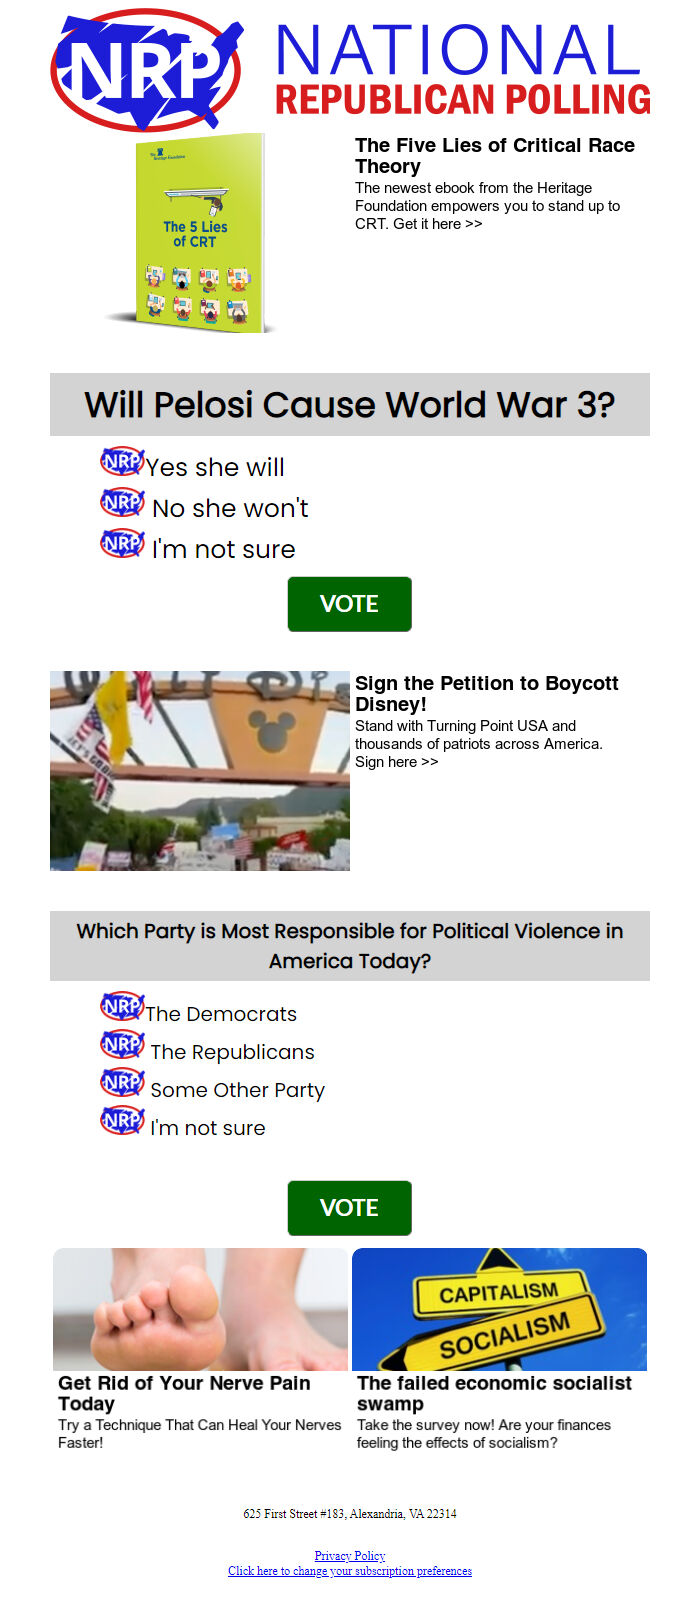This screenshot has height=1615, width=700.
Task: Click VOTE on the political violence poll
Action: (x=349, y=1207)
